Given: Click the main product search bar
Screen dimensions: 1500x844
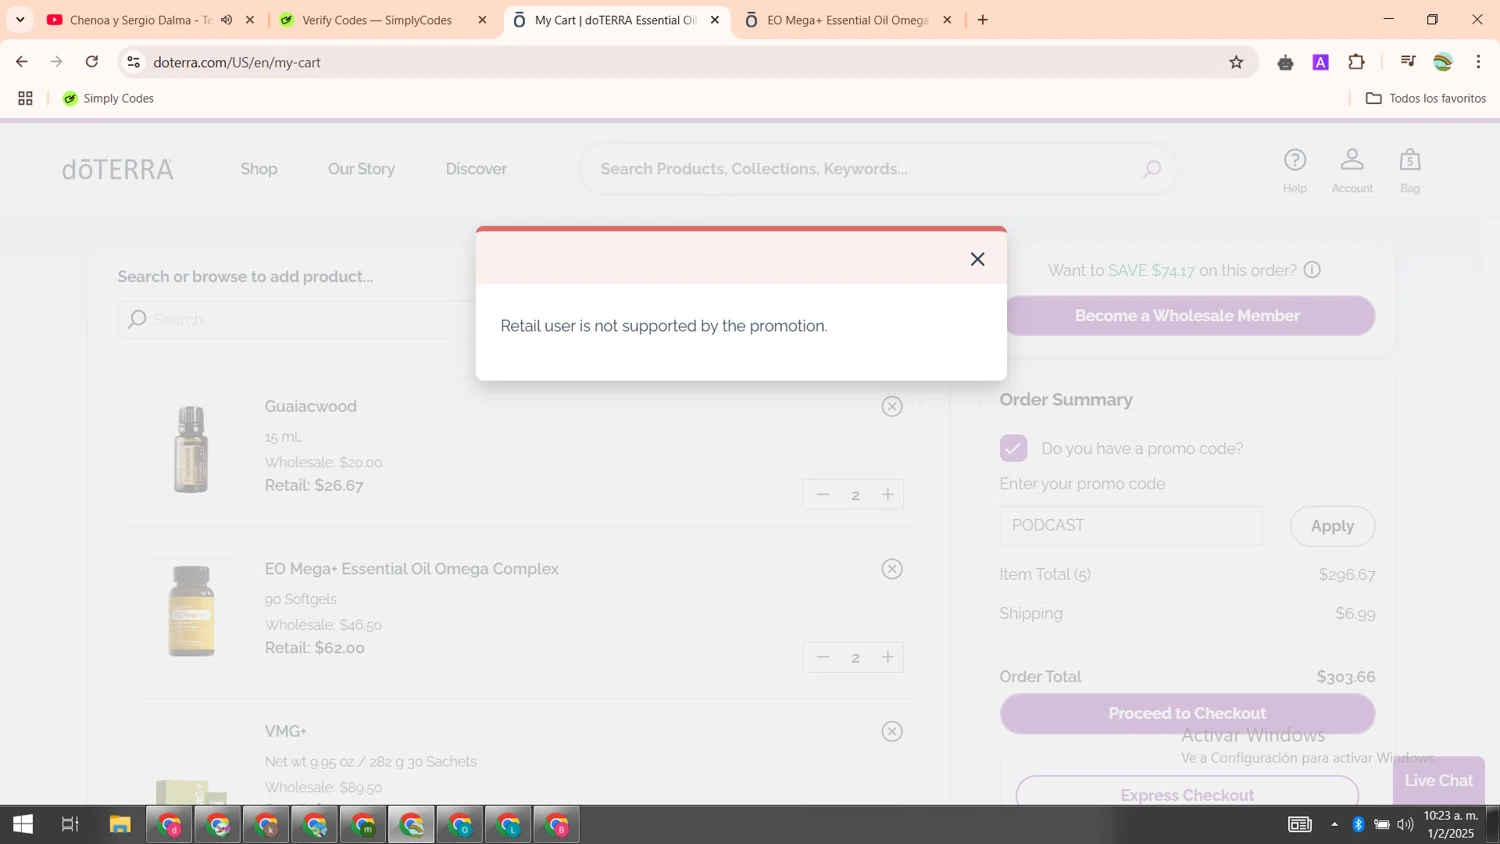Looking at the screenshot, I should pyautogui.click(x=878, y=169).
